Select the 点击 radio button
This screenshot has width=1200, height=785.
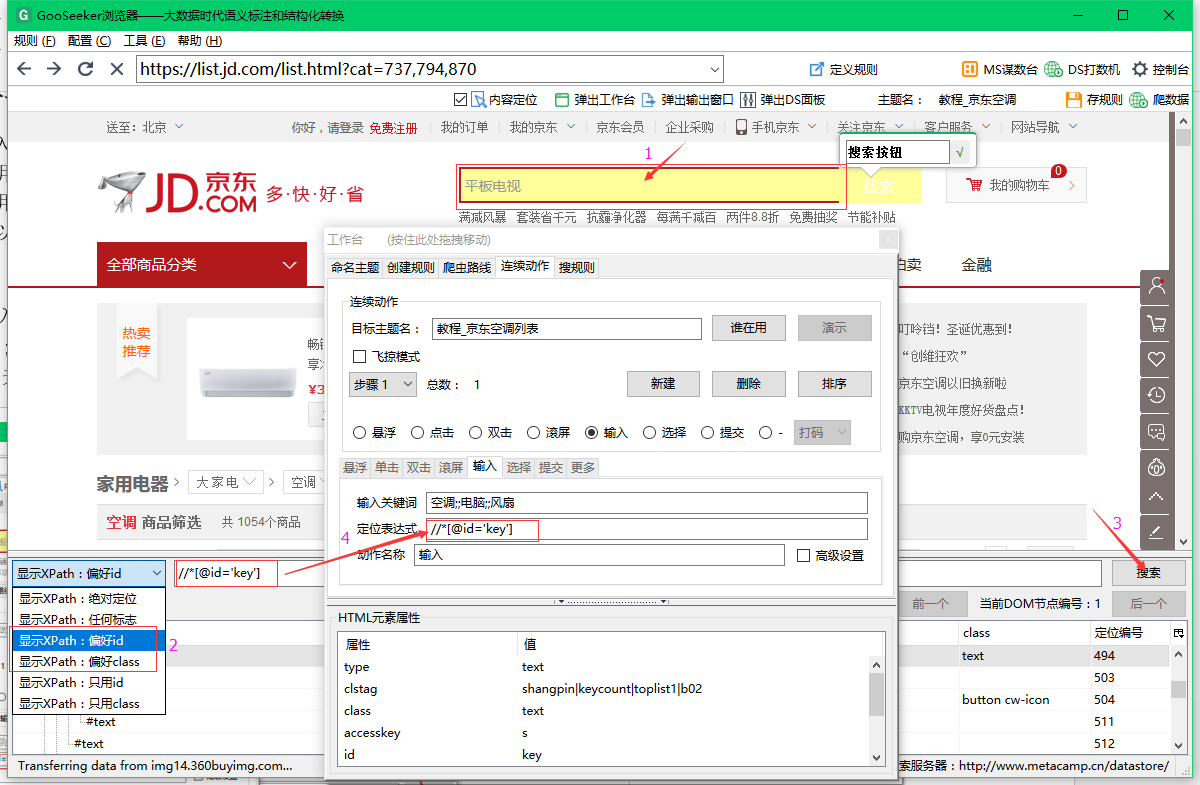click(418, 433)
